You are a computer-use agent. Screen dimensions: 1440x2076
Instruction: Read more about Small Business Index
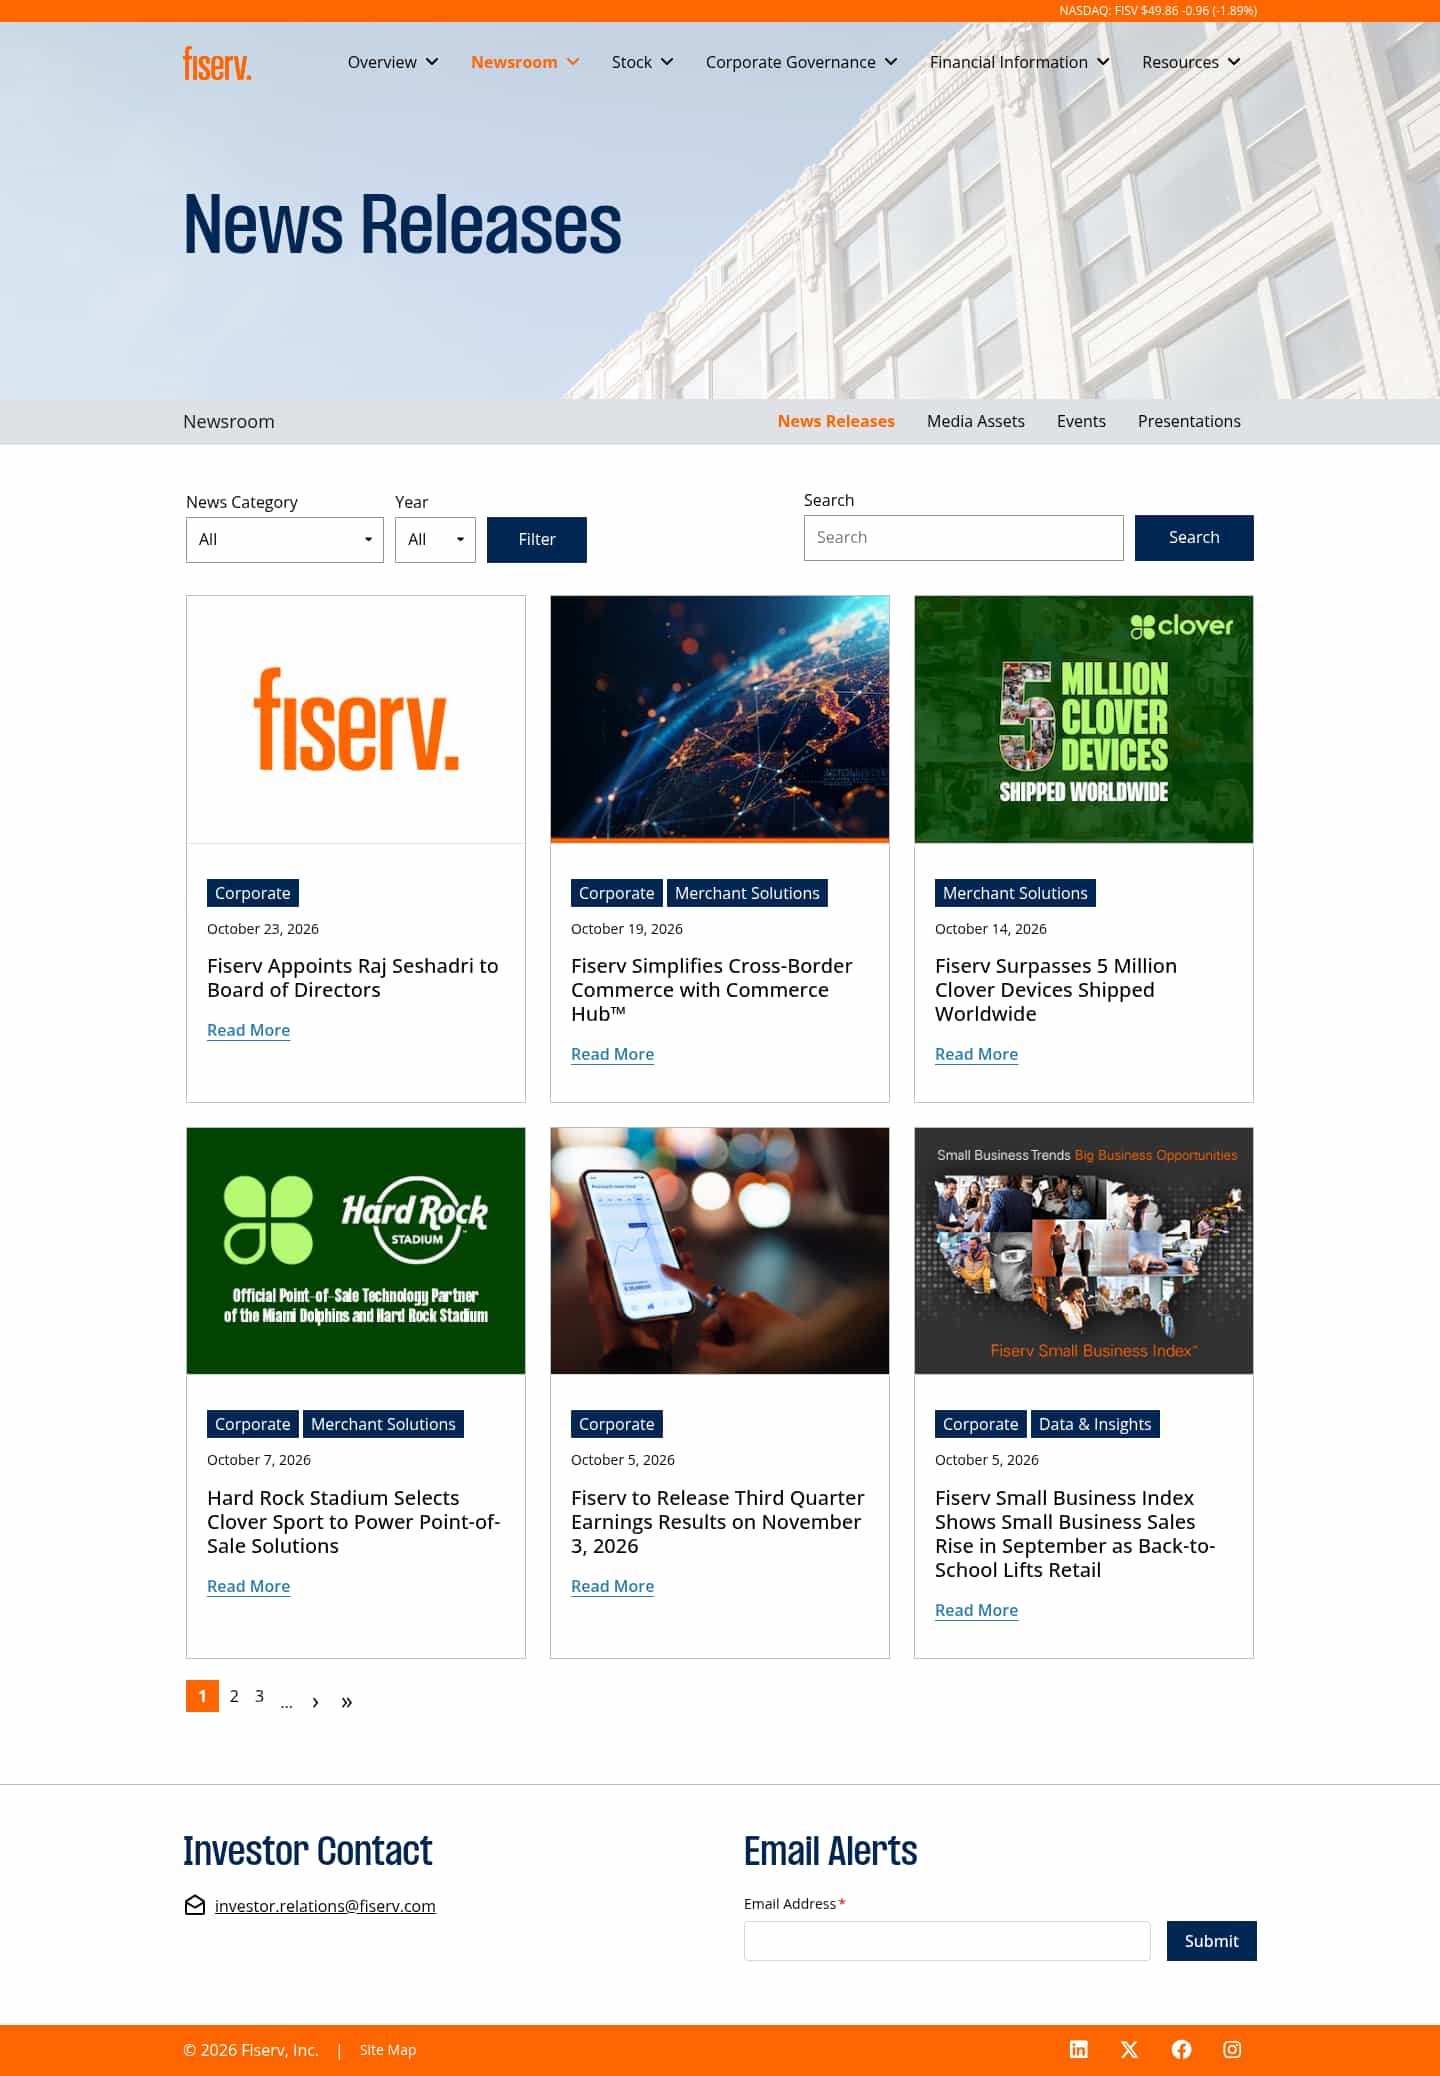click(976, 1610)
